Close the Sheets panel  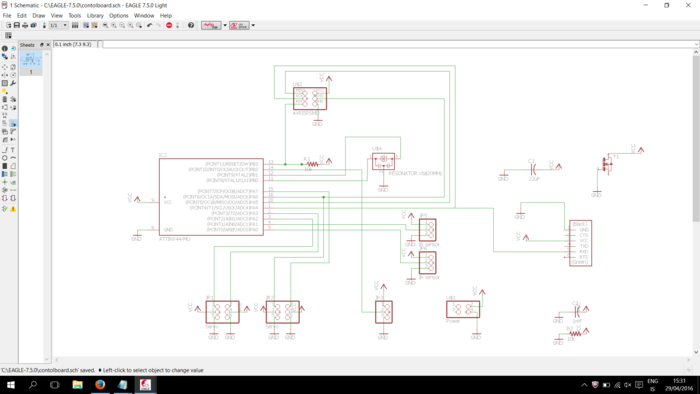coord(48,45)
